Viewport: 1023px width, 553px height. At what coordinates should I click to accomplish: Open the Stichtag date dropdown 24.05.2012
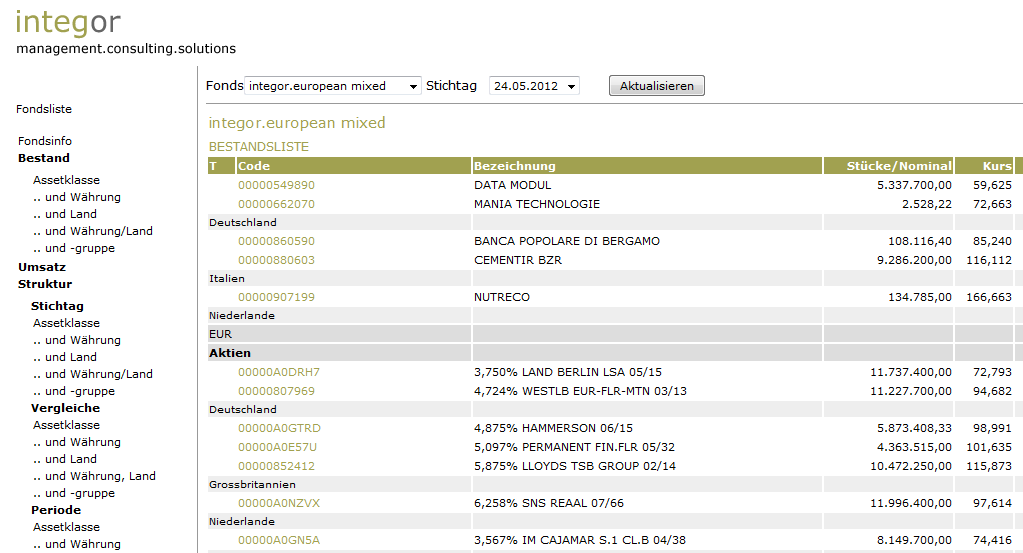tap(534, 86)
